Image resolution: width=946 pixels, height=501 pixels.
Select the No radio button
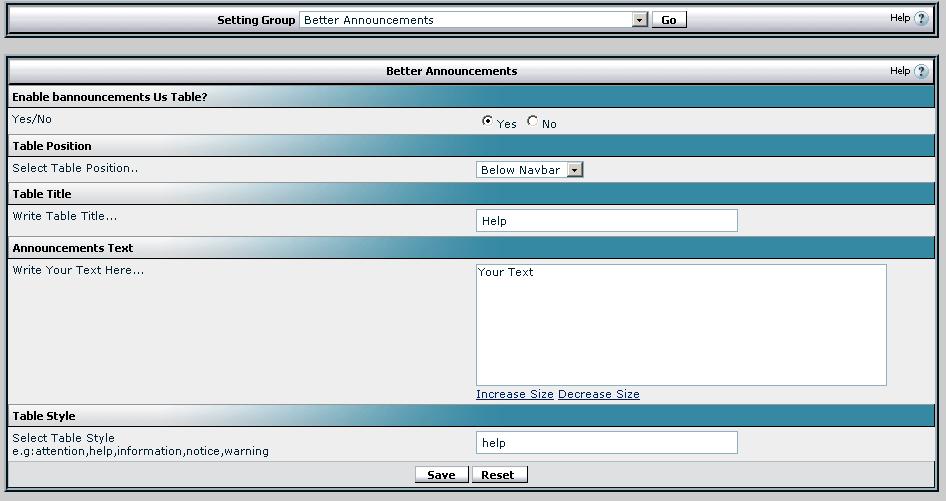click(x=532, y=121)
